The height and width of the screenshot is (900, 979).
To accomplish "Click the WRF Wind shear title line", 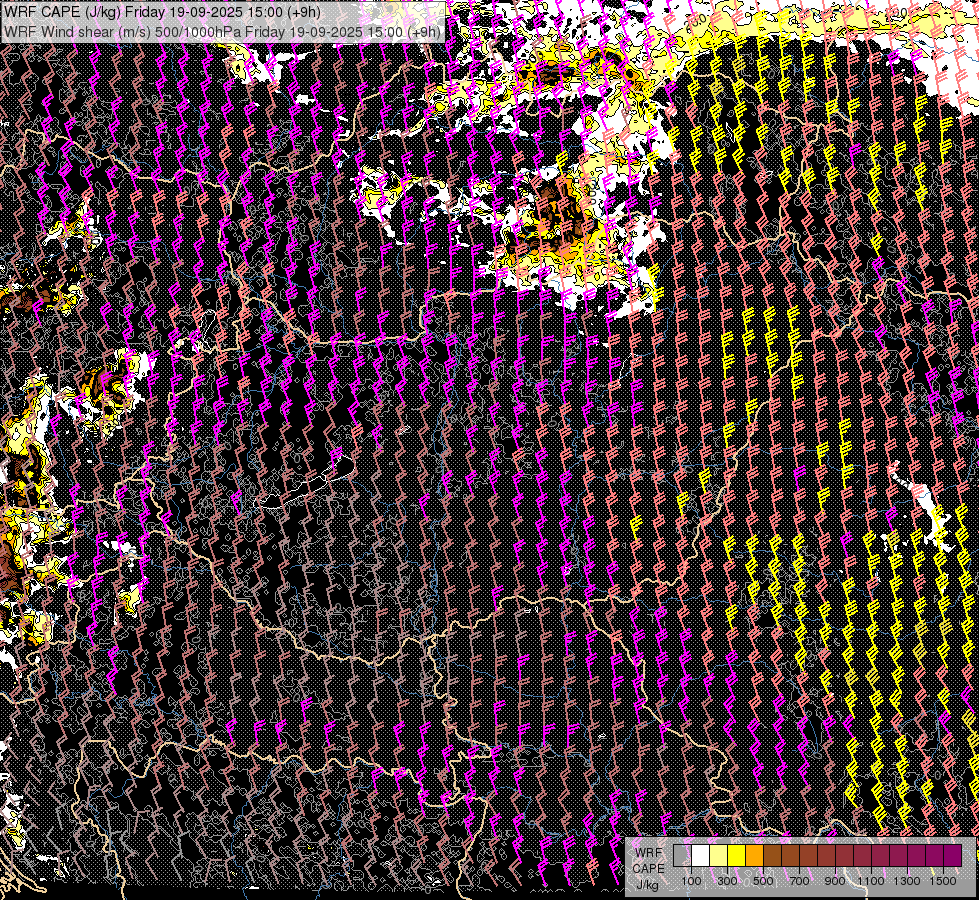I will coord(222,31).
